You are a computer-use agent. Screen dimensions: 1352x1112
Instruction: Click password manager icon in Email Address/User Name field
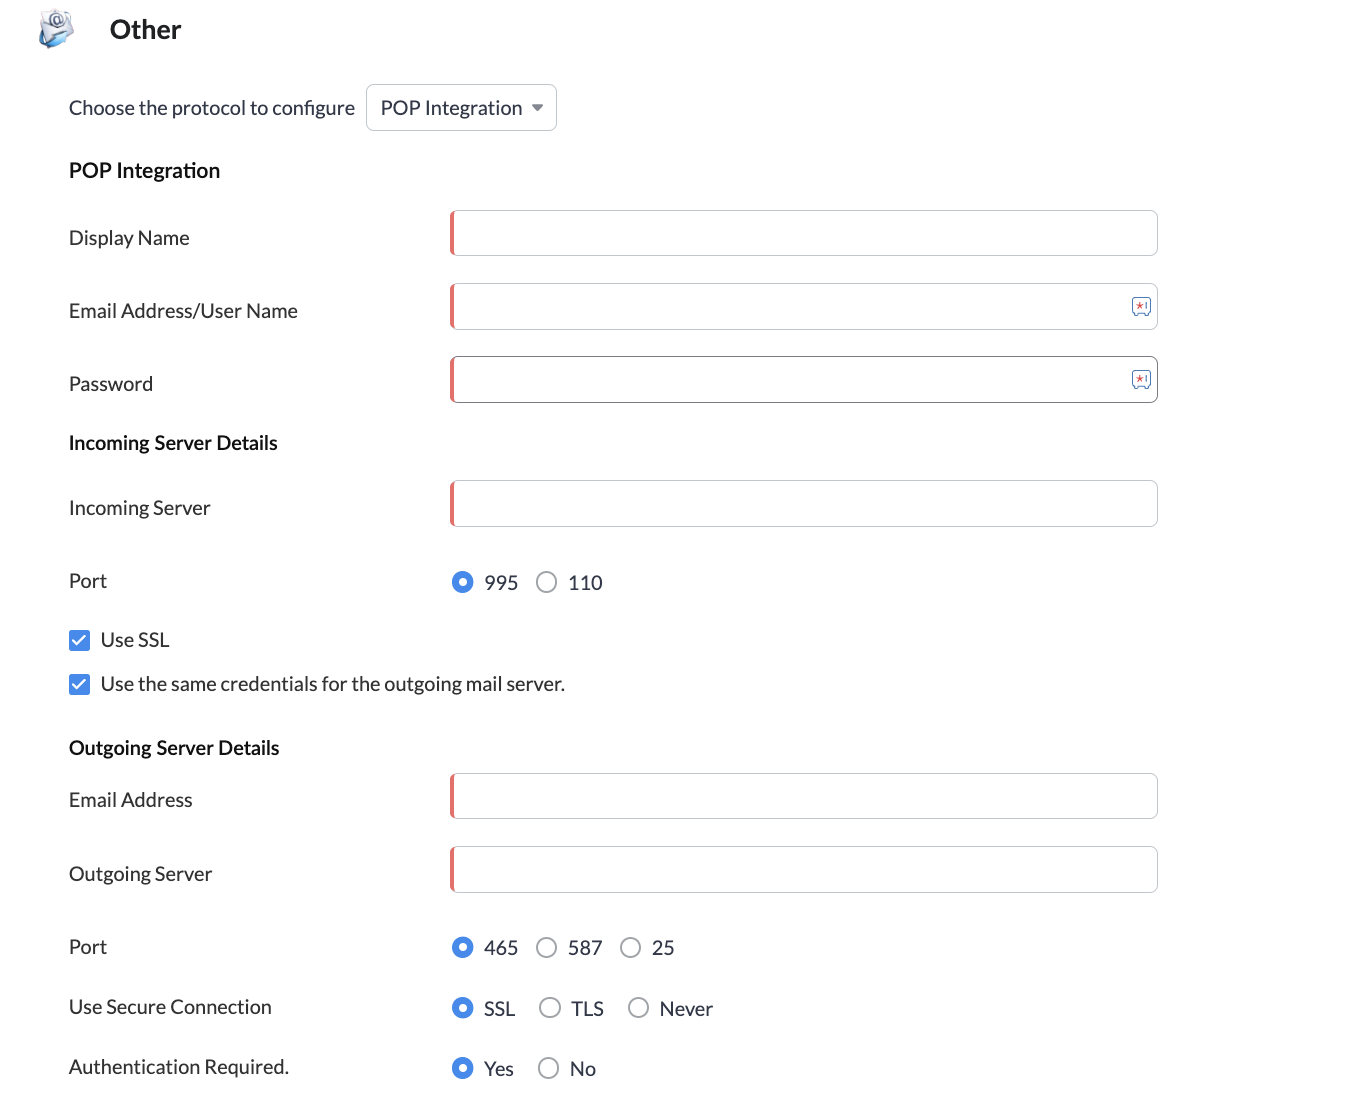1141,307
